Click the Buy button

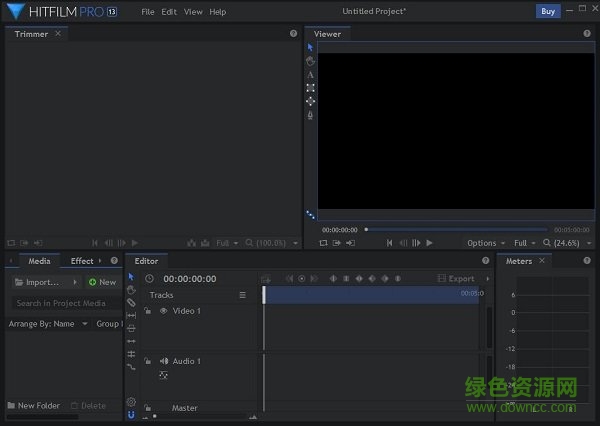click(x=548, y=12)
